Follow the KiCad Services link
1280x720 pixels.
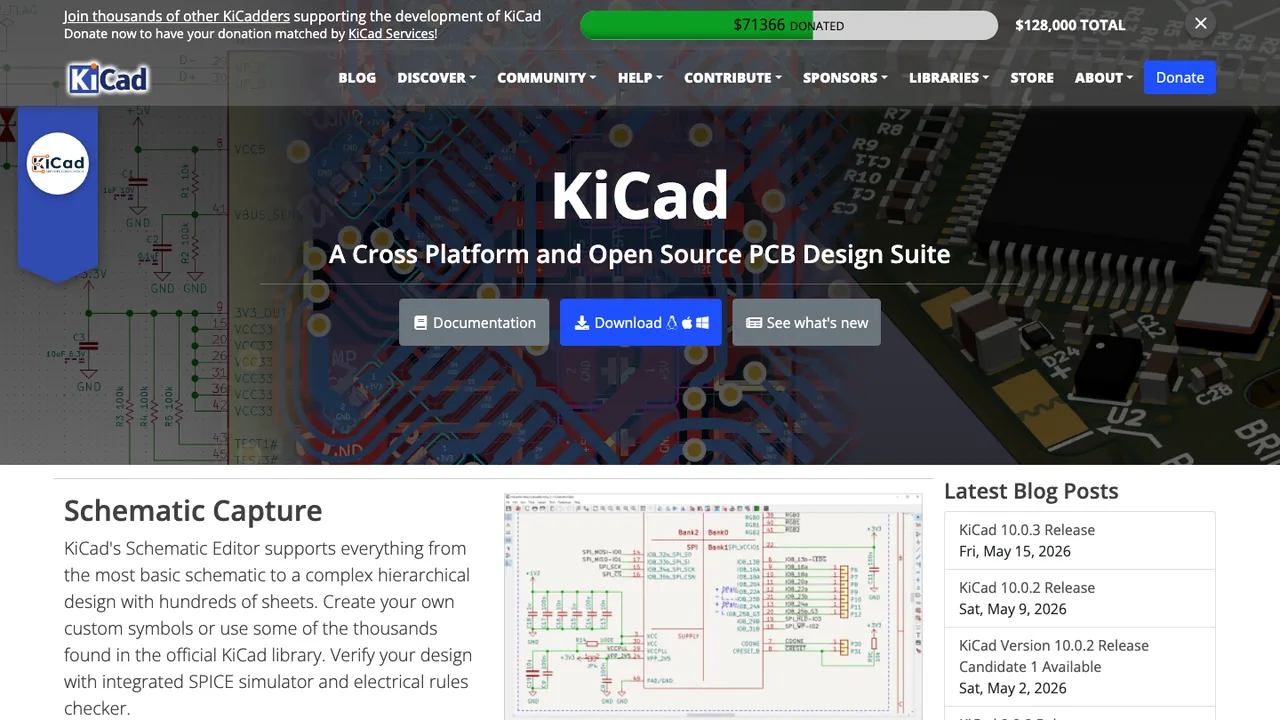[x=391, y=33]
